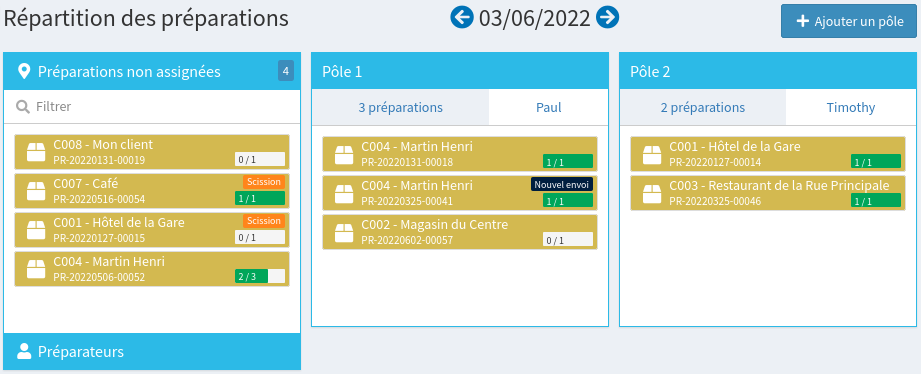Click the reference PR-20220131-00018
Viewport: 921px width, 374px height.
(407, 162)
